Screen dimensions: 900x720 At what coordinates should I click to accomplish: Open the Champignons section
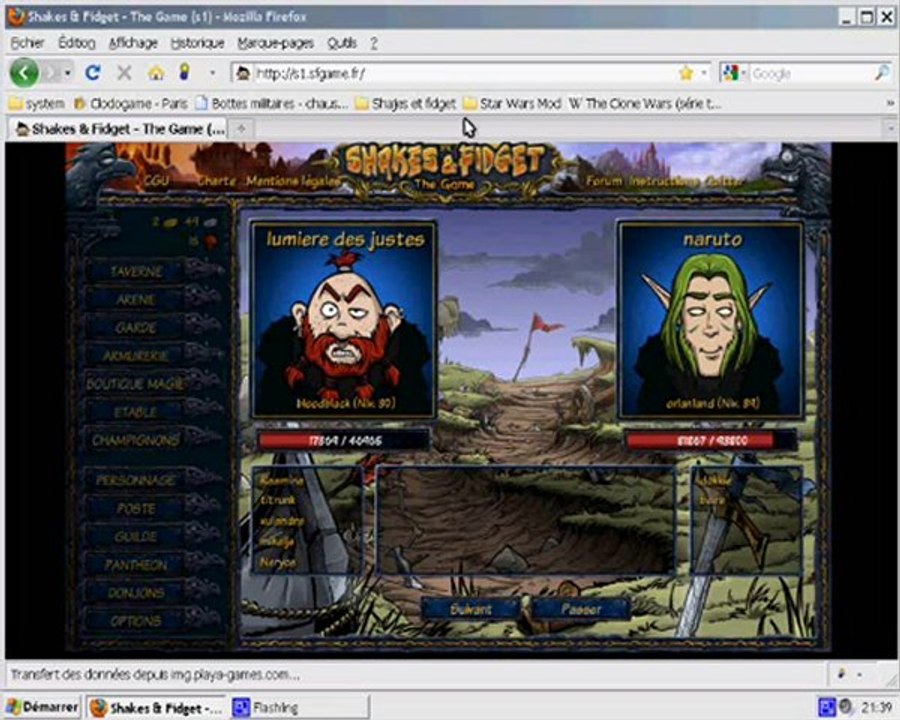tap(136, 440)
